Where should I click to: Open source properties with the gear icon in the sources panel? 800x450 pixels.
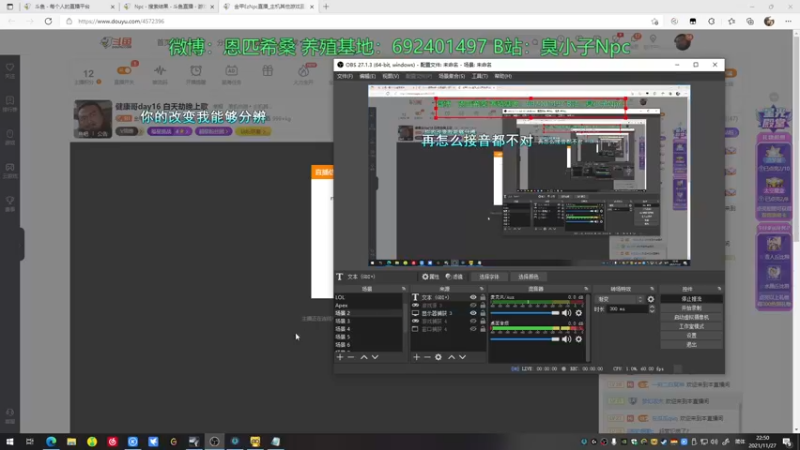(438, 357)
